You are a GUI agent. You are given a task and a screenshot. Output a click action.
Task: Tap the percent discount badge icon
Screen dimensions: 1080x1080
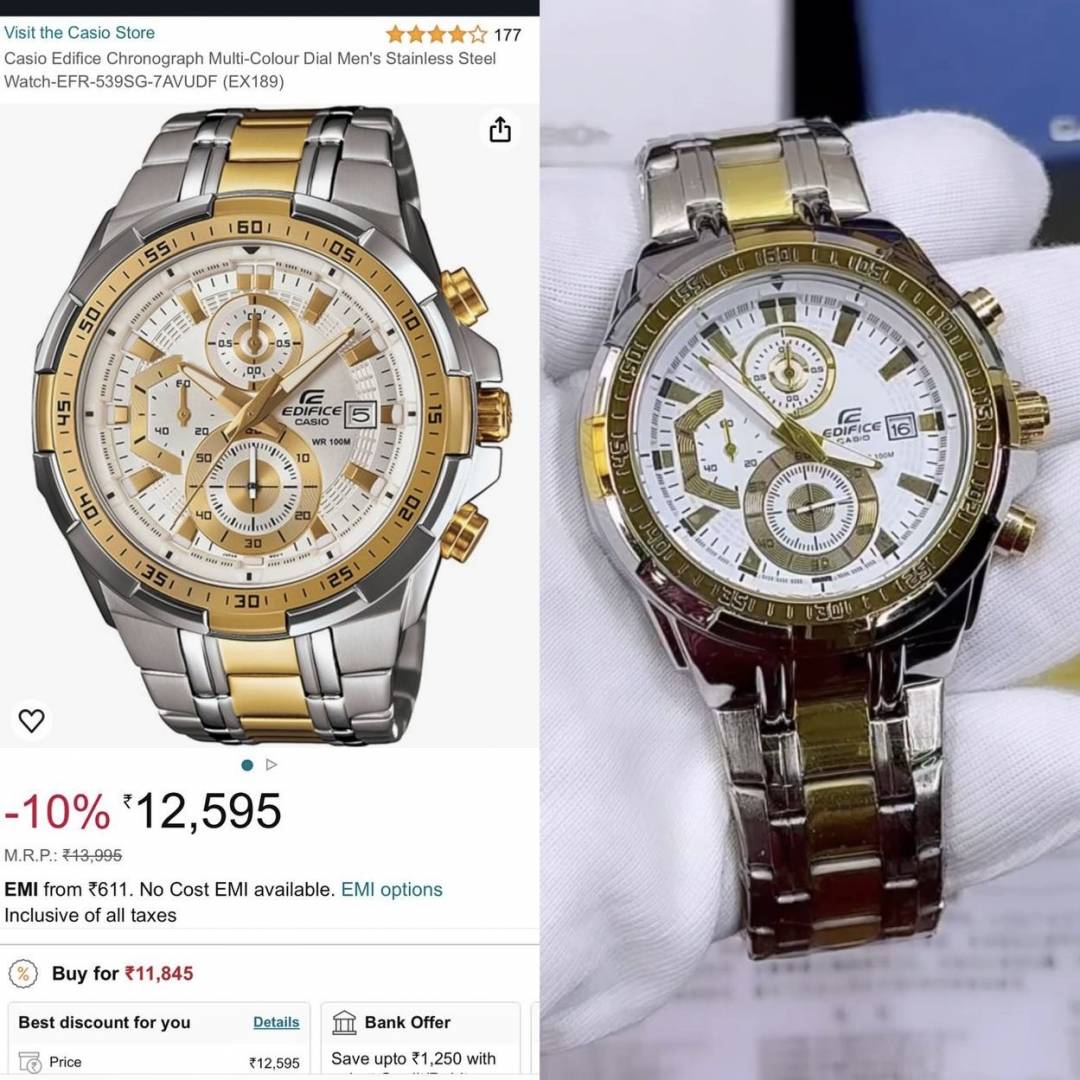(x=23, y=974)
